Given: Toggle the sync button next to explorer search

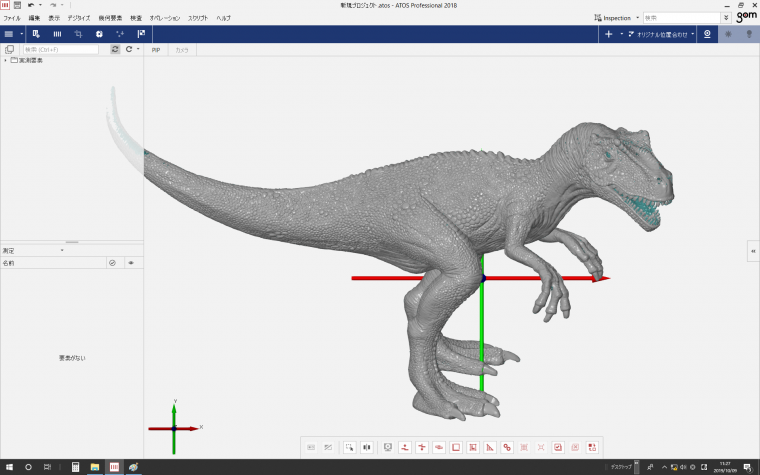Looking at the screenshot, I should (x=115, y=49).
